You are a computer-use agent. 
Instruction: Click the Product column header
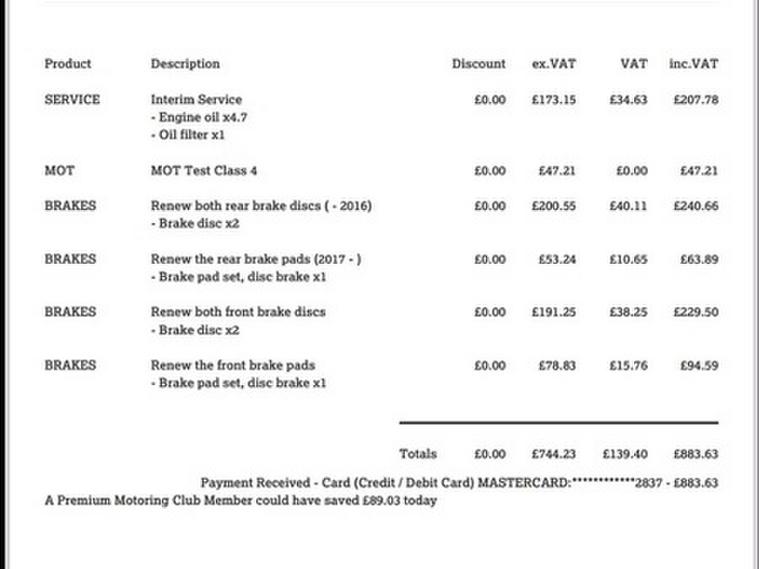67,64
